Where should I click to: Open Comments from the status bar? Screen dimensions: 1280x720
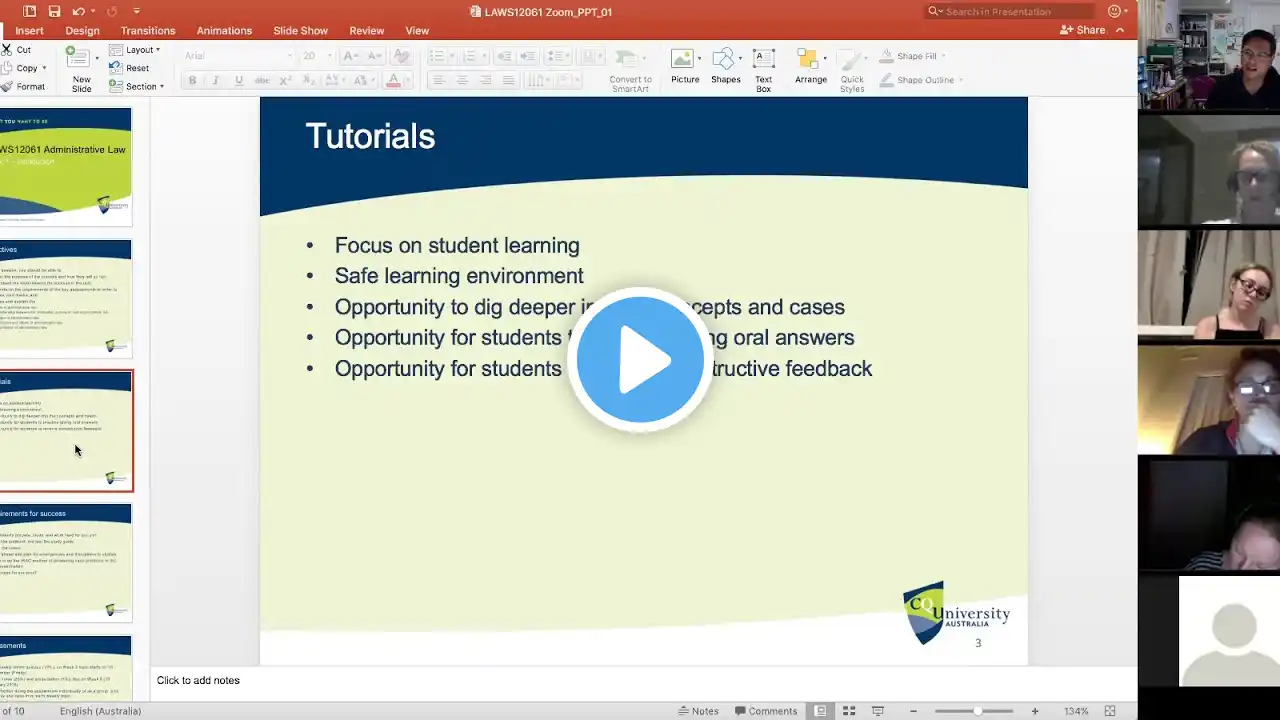point(766,711)
